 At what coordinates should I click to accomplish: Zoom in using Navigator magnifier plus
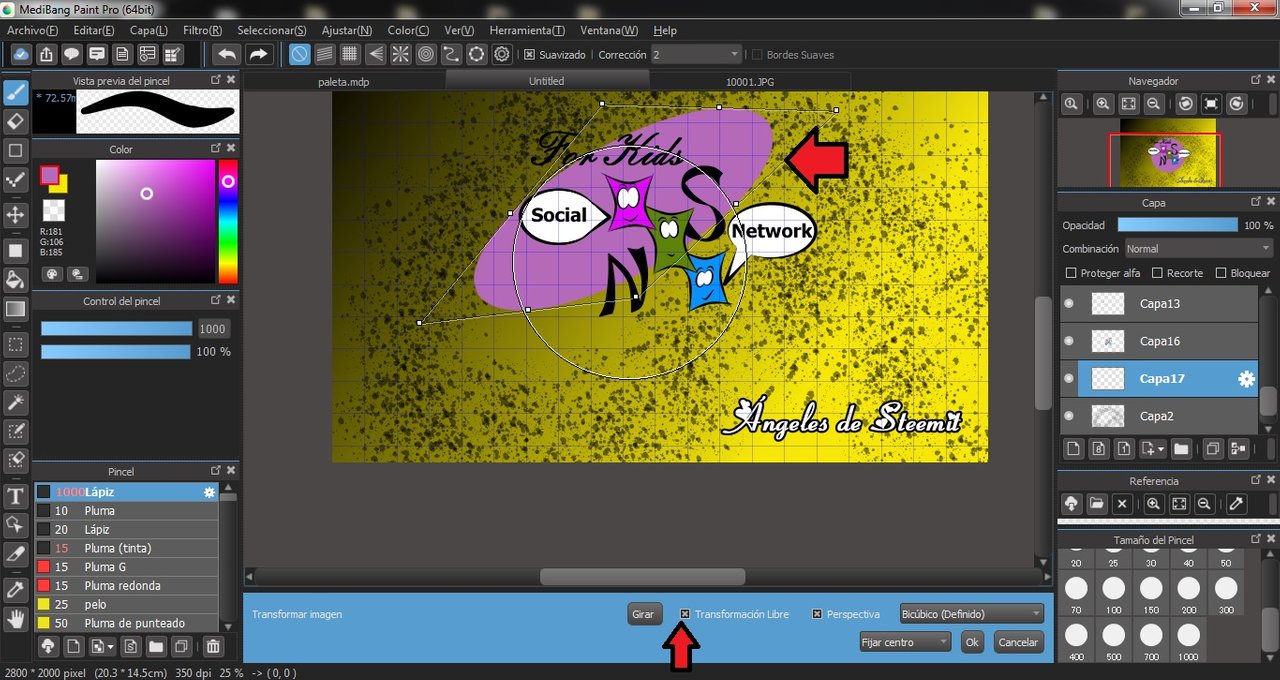[1103, 104]
